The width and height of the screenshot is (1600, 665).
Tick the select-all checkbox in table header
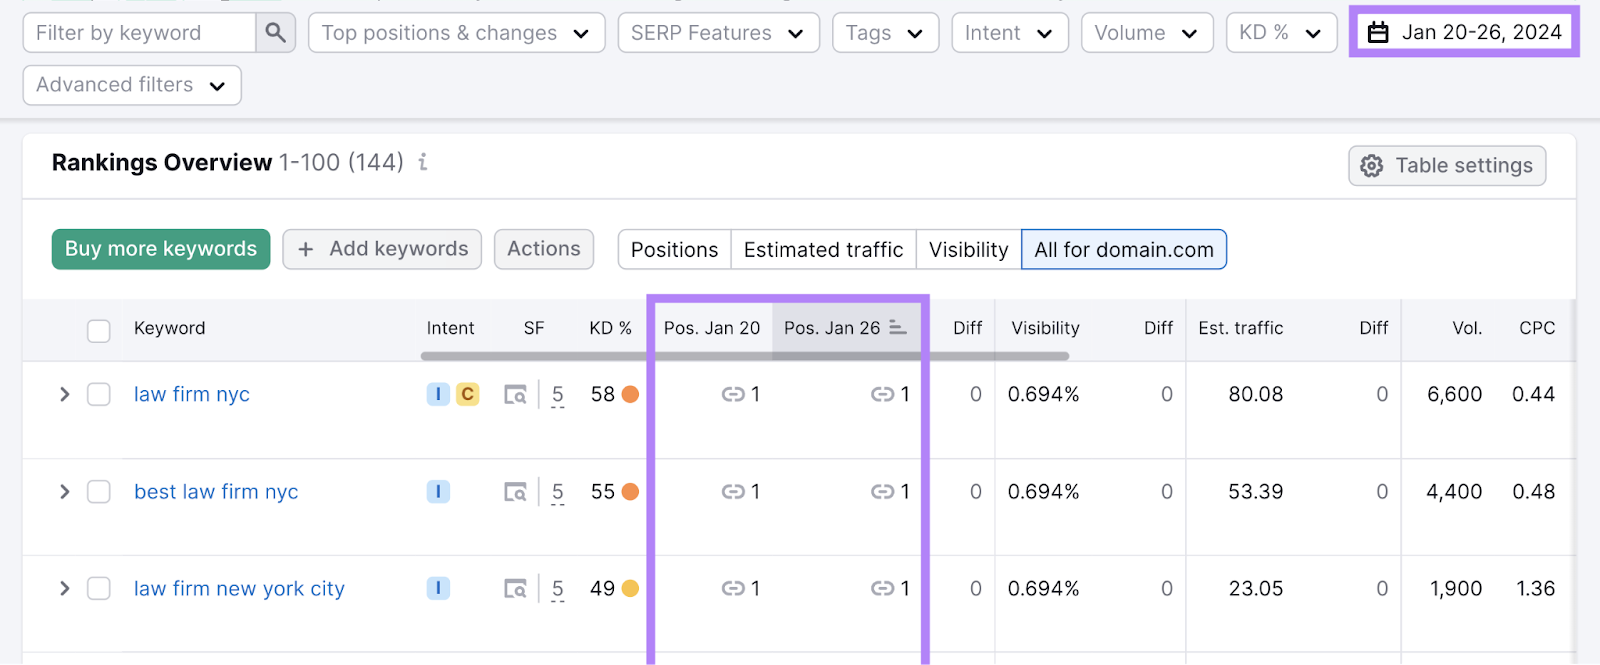tap(99, 330)
